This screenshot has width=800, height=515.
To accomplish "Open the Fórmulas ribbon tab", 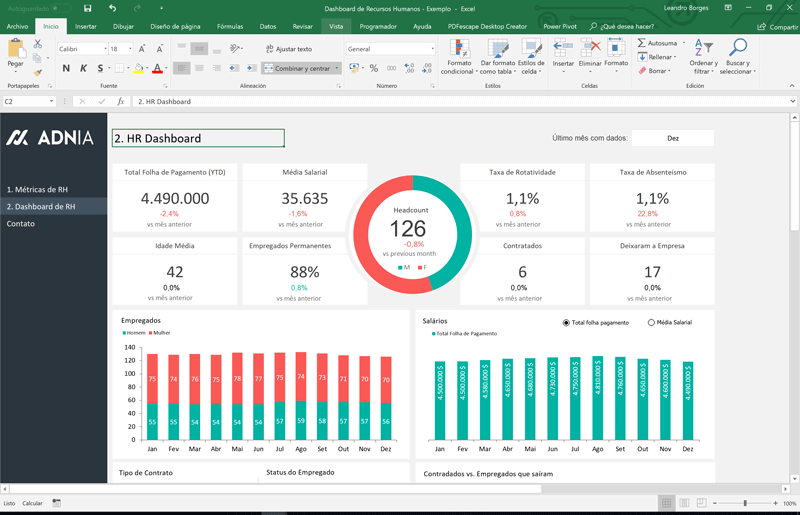I will 230,27.
